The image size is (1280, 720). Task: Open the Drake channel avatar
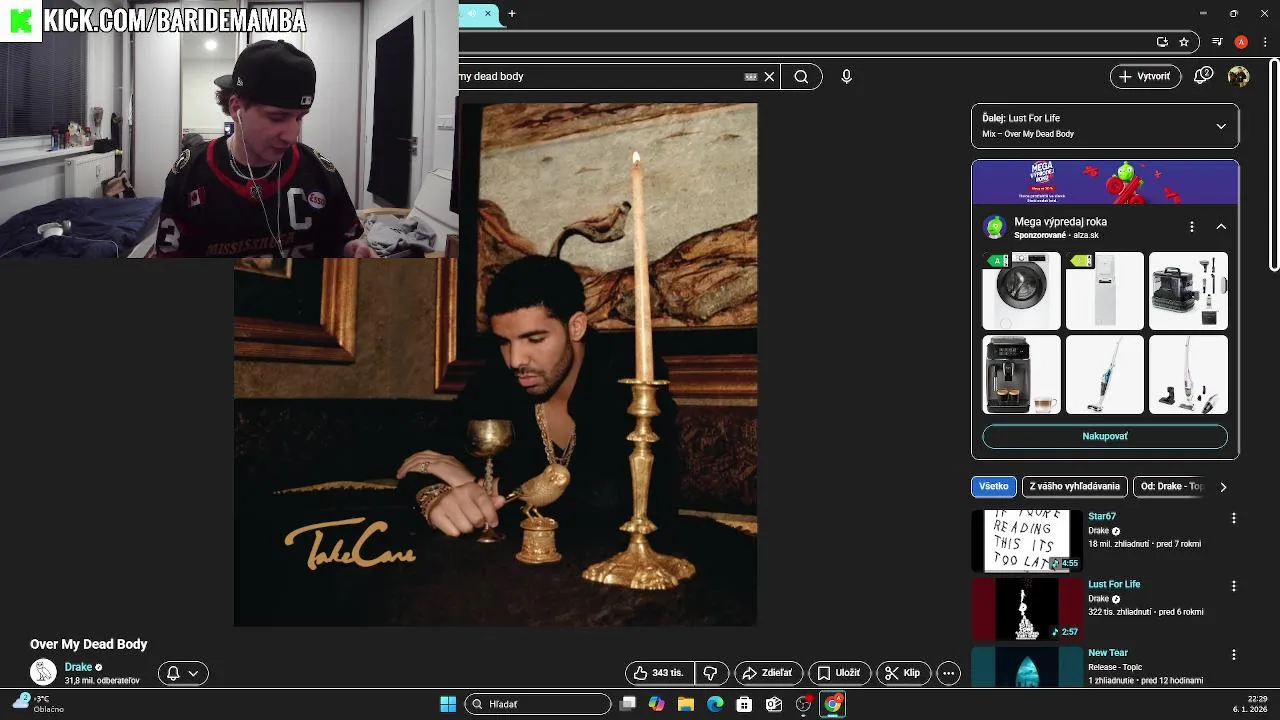(43, 673)
